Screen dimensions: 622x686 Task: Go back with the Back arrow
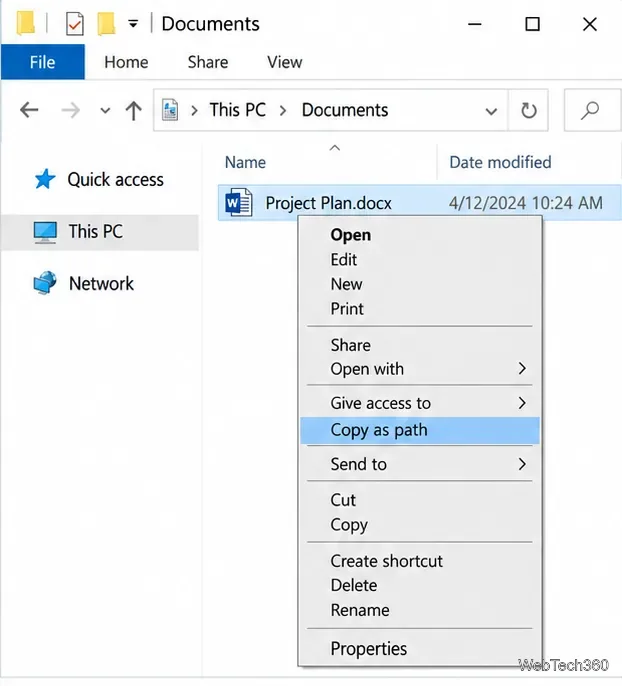coord(29,110)
